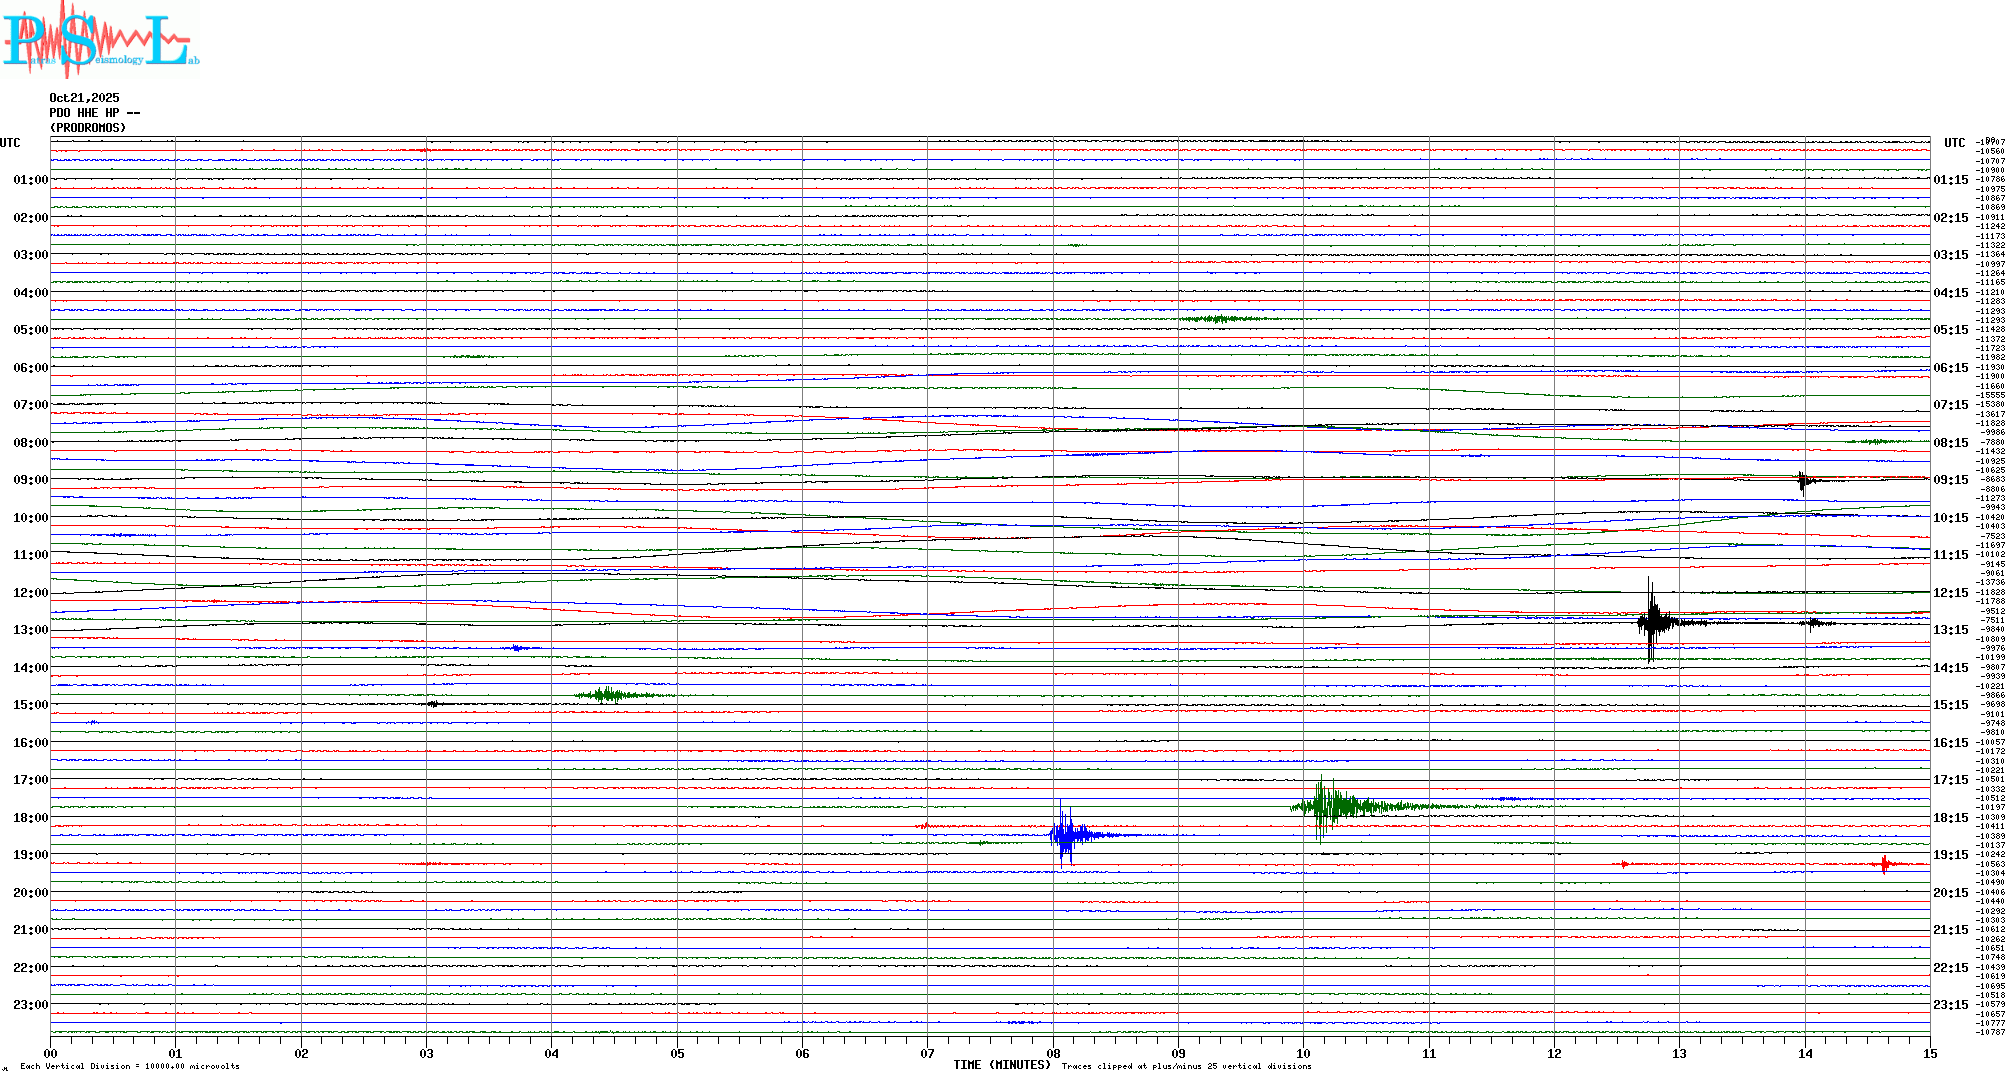The image size is (2010, 1080).
Task: Click the blue seismic event near 18:00
Action: coord(1066,834)
